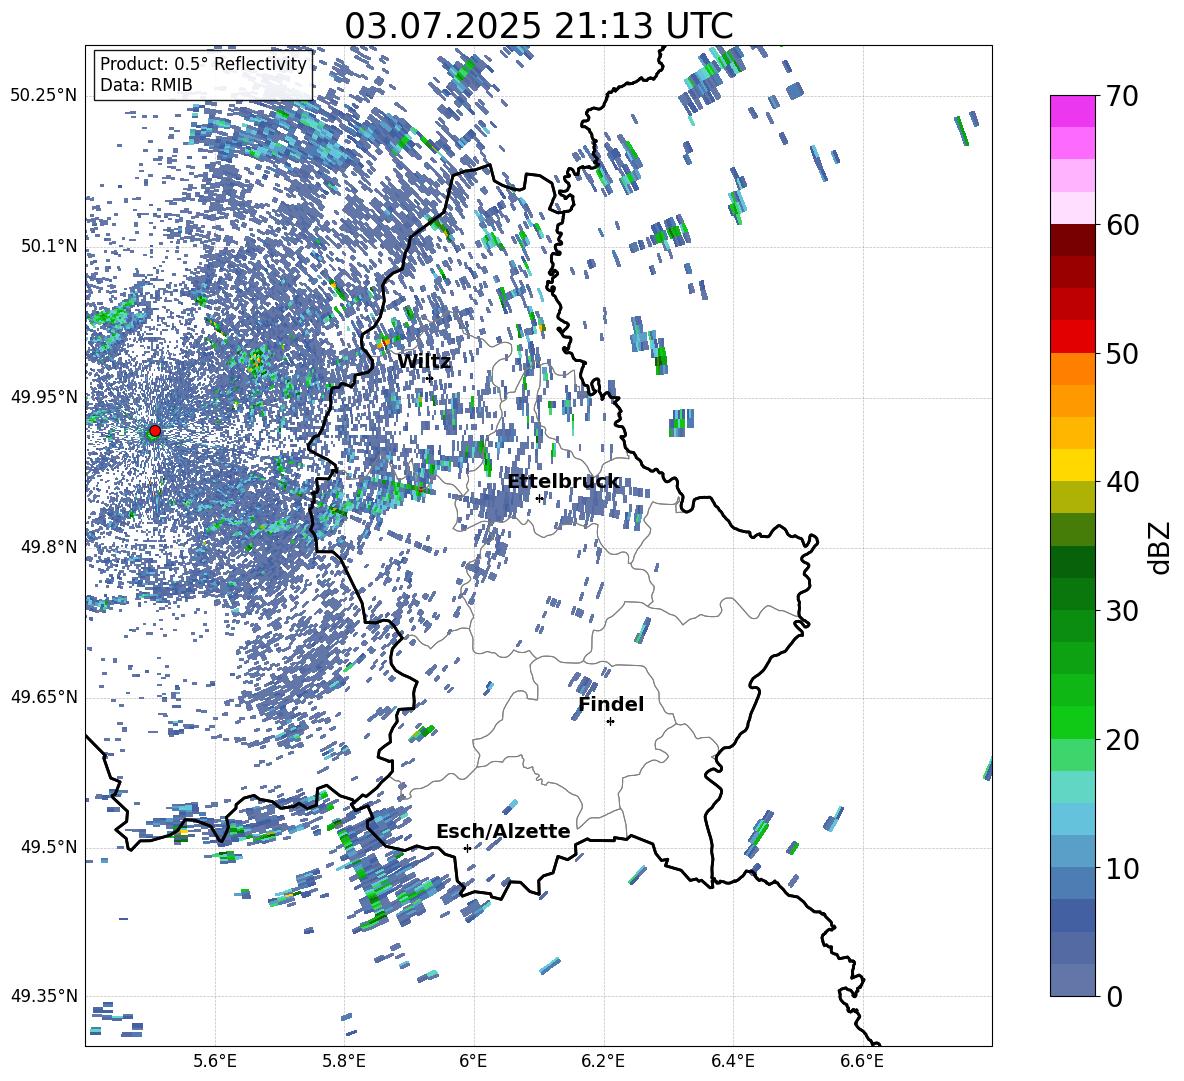Click the red radar site marker
The image size is (1184, 1081).
pos(155,431)
